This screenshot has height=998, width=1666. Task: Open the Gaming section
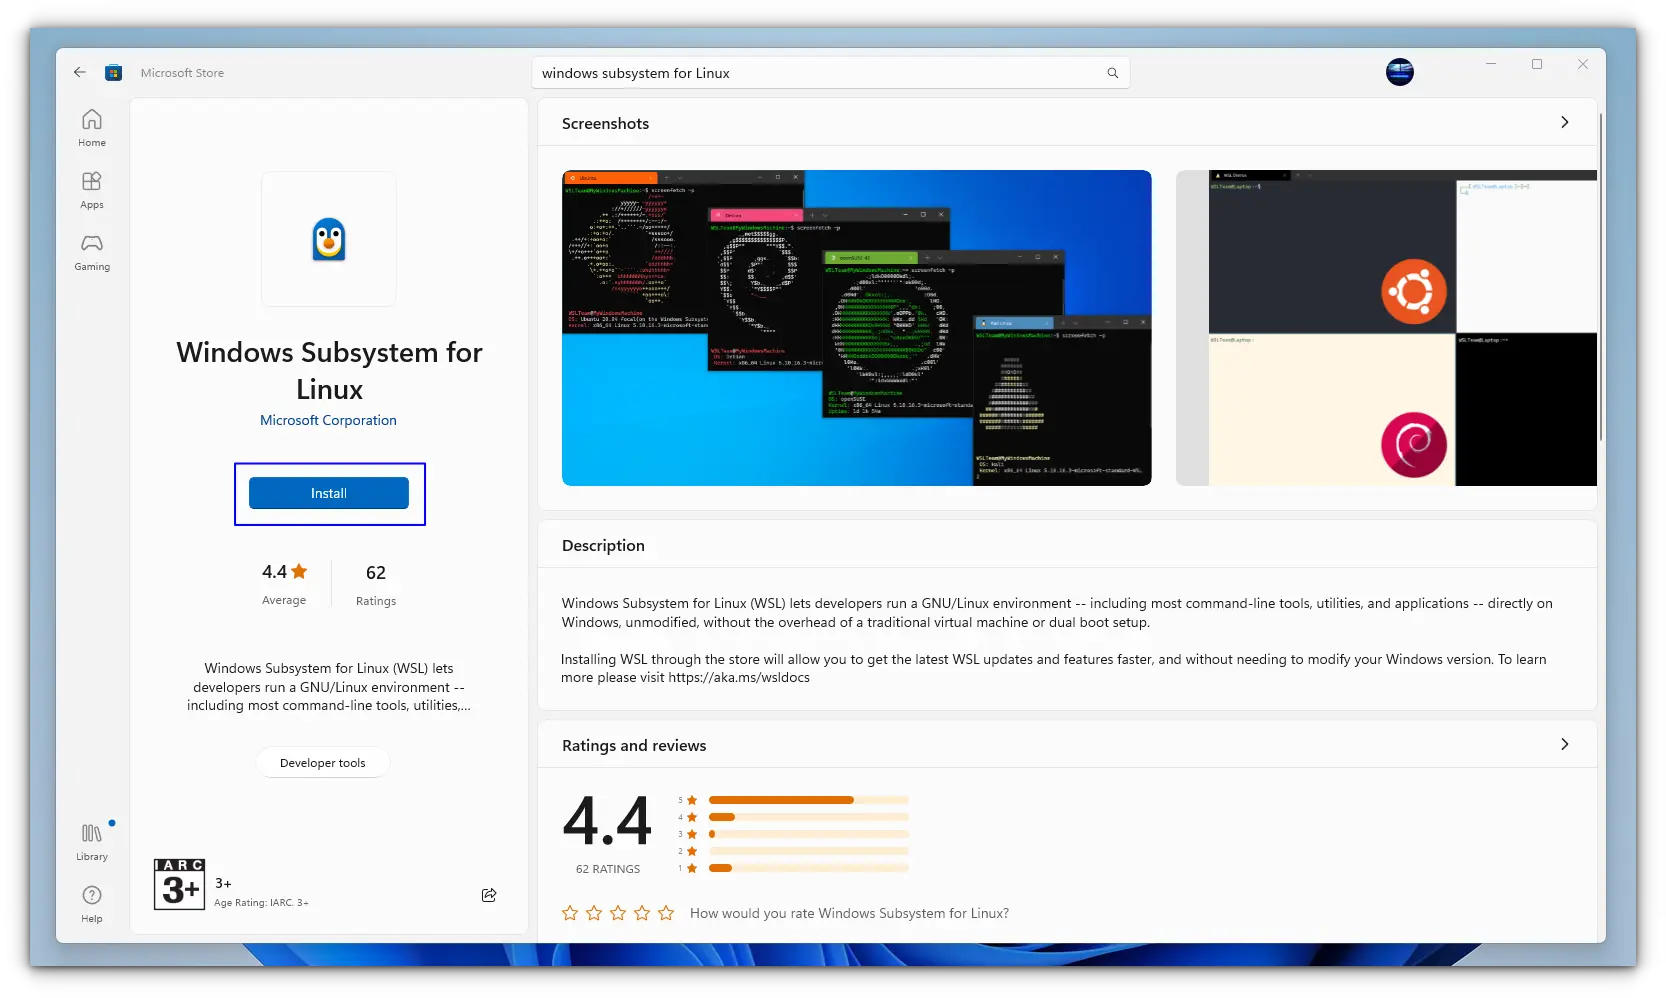(x=92, y=252)
